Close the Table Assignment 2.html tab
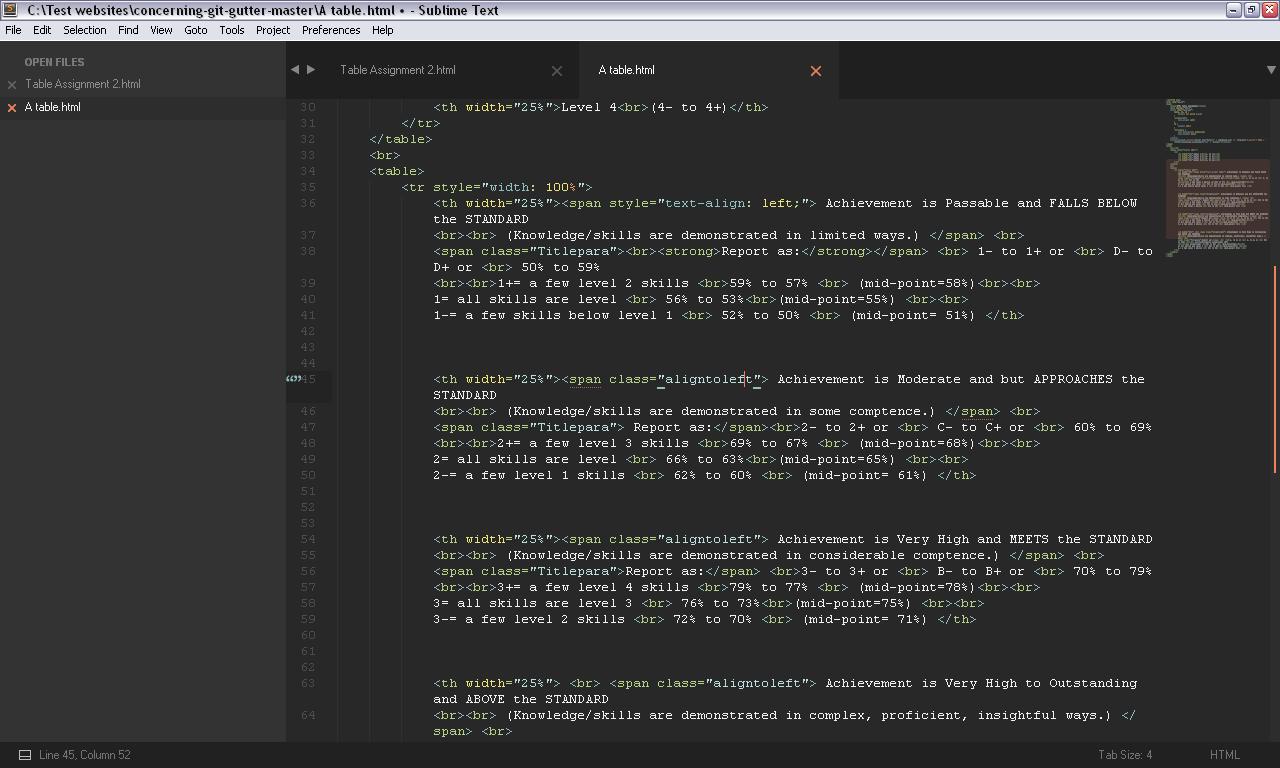 tap(557, 71)
